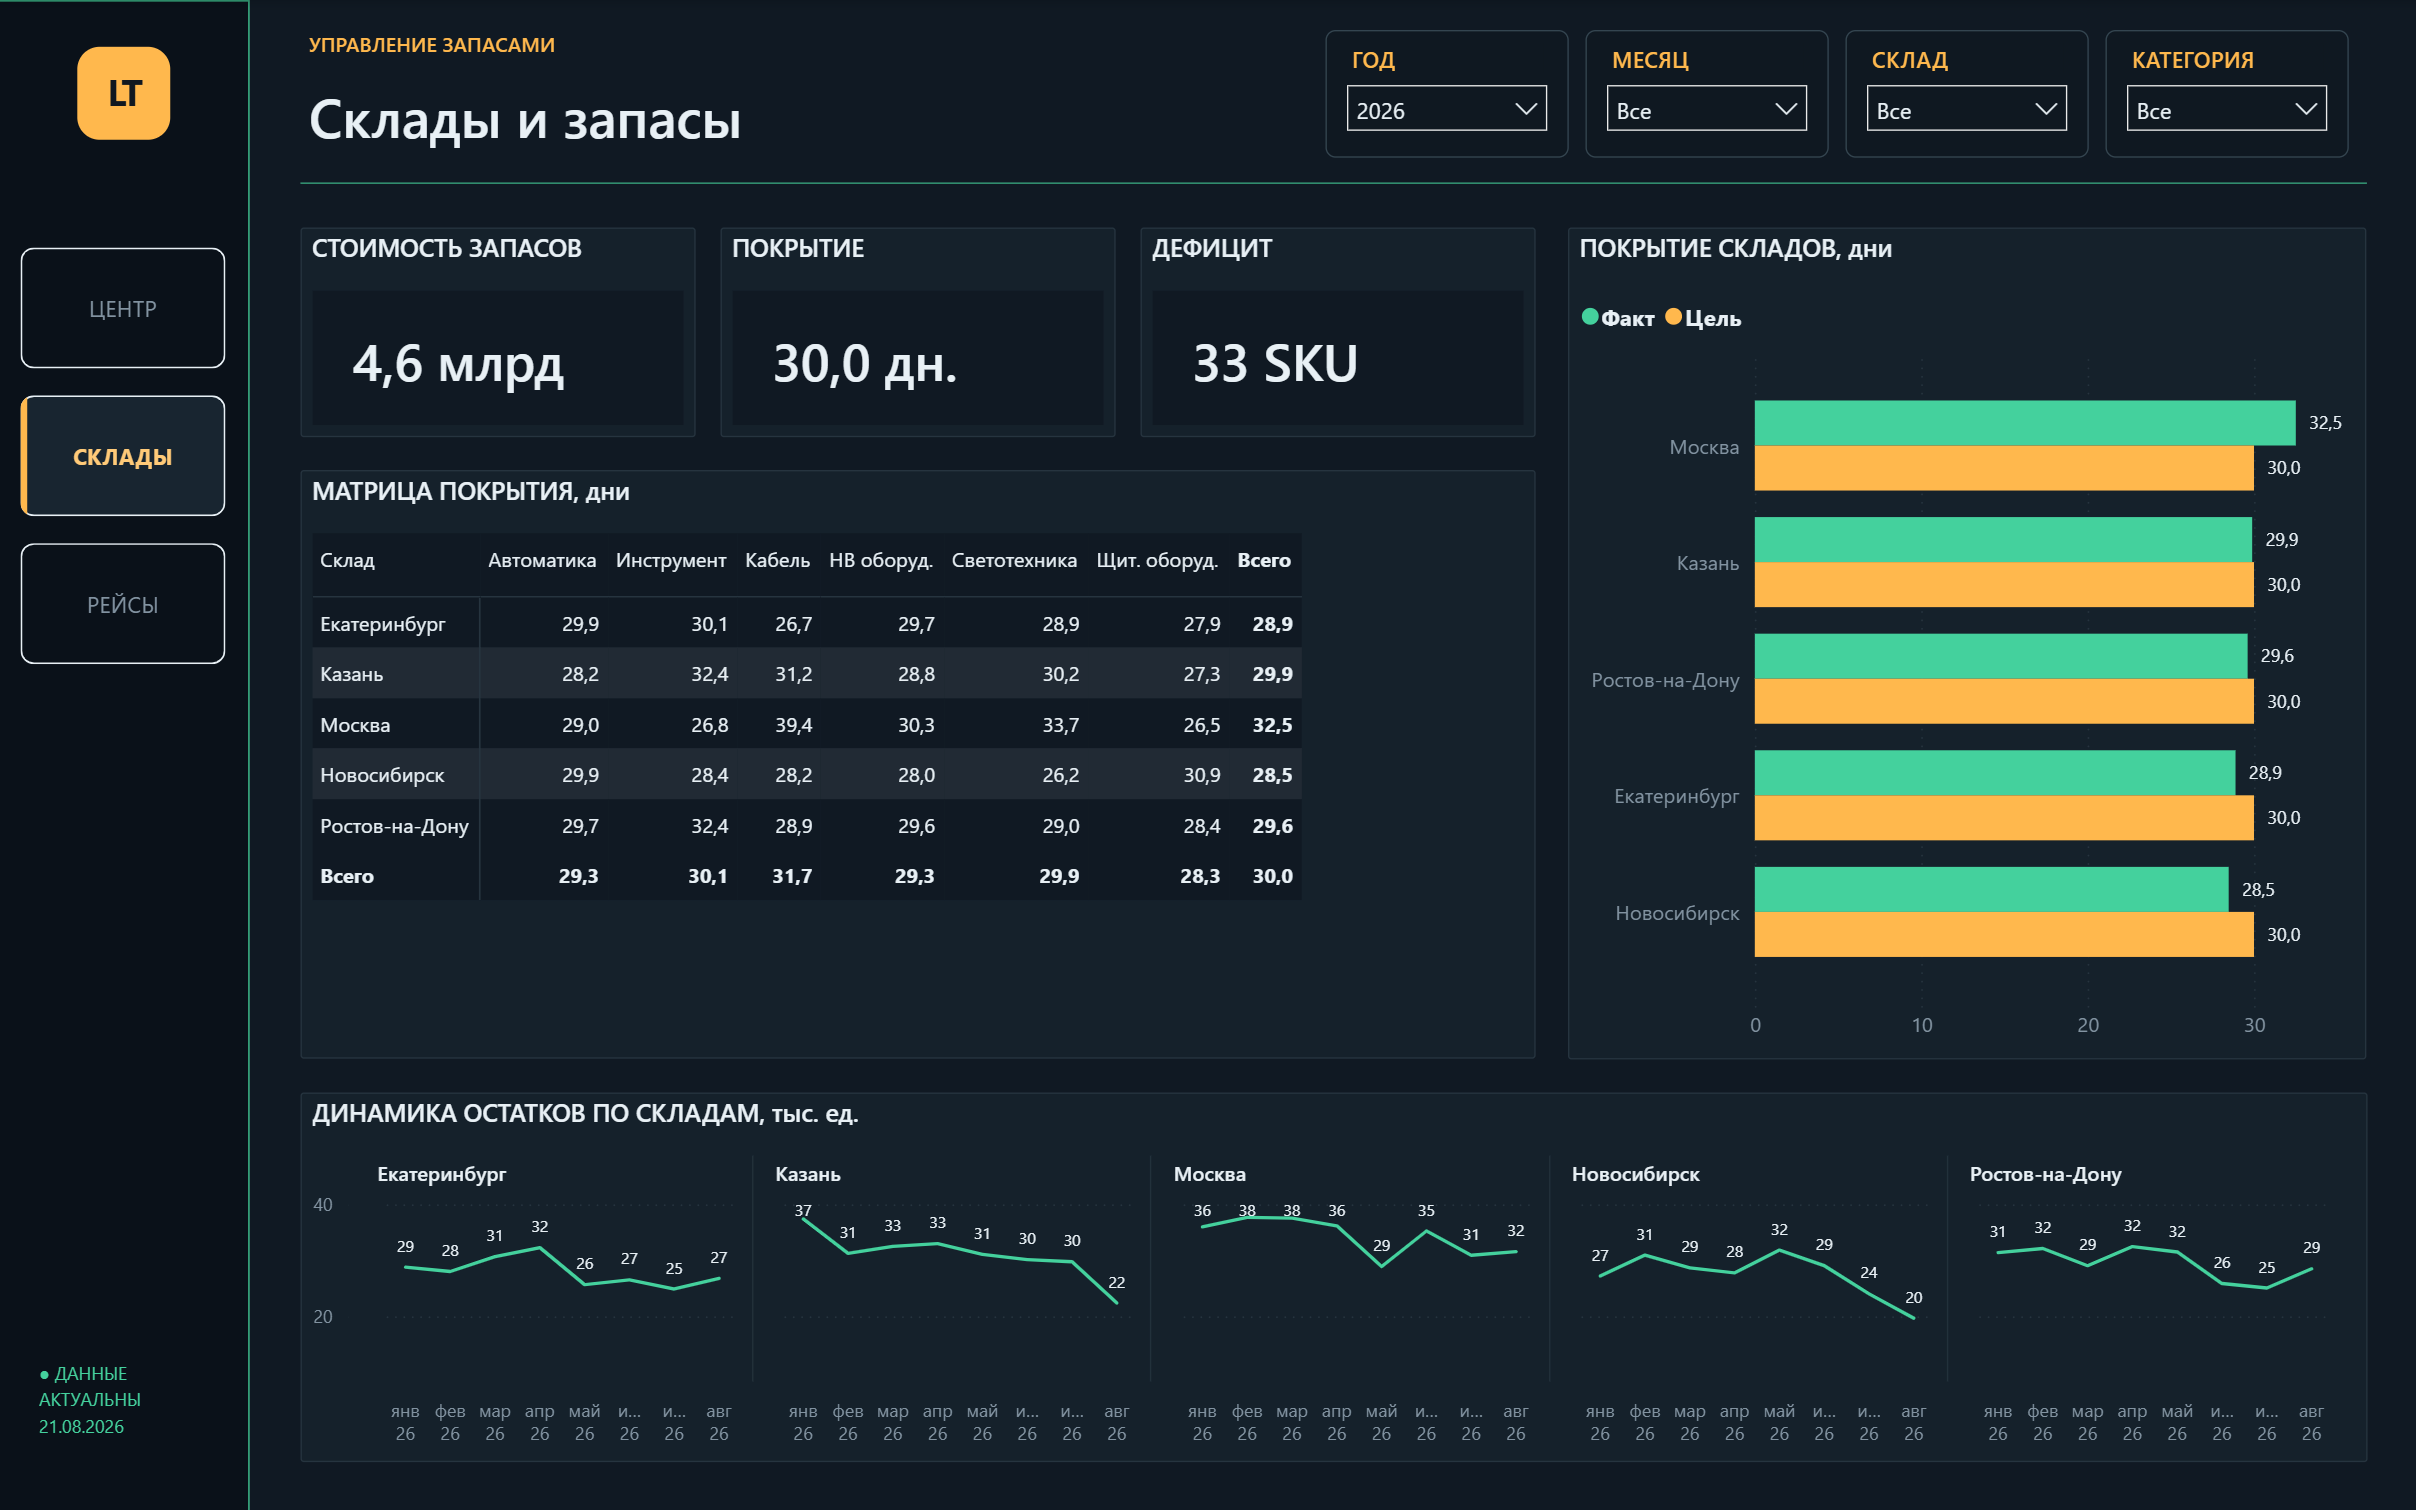Click the green data status indicator
Viewport: 2416px width, 1510px height.
(x=44, y=1375)
